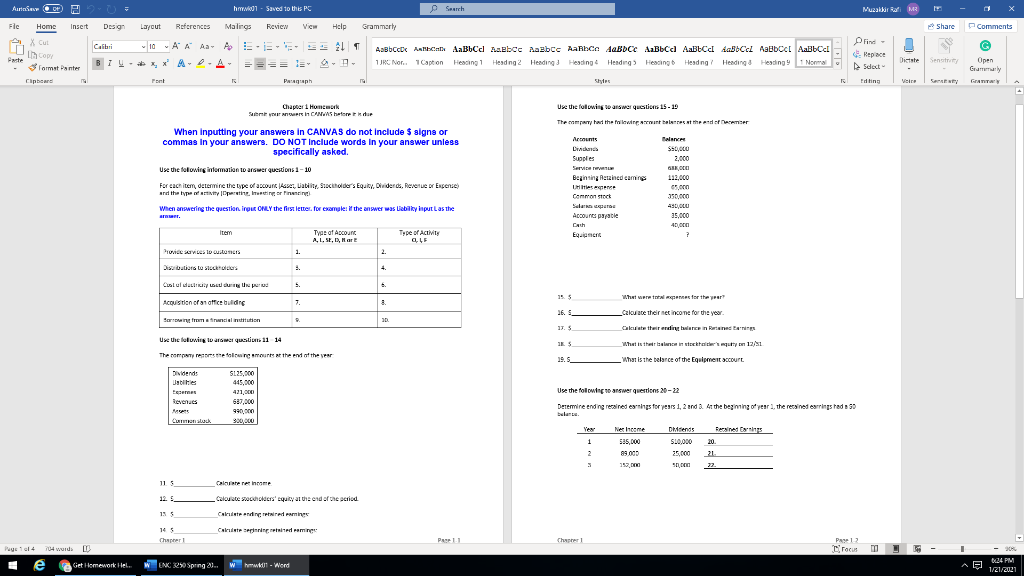The width and height of the screenshot is (1024, 576).
Task: Collapse the ribbon with chevron
Action: tap(1017, 81)
